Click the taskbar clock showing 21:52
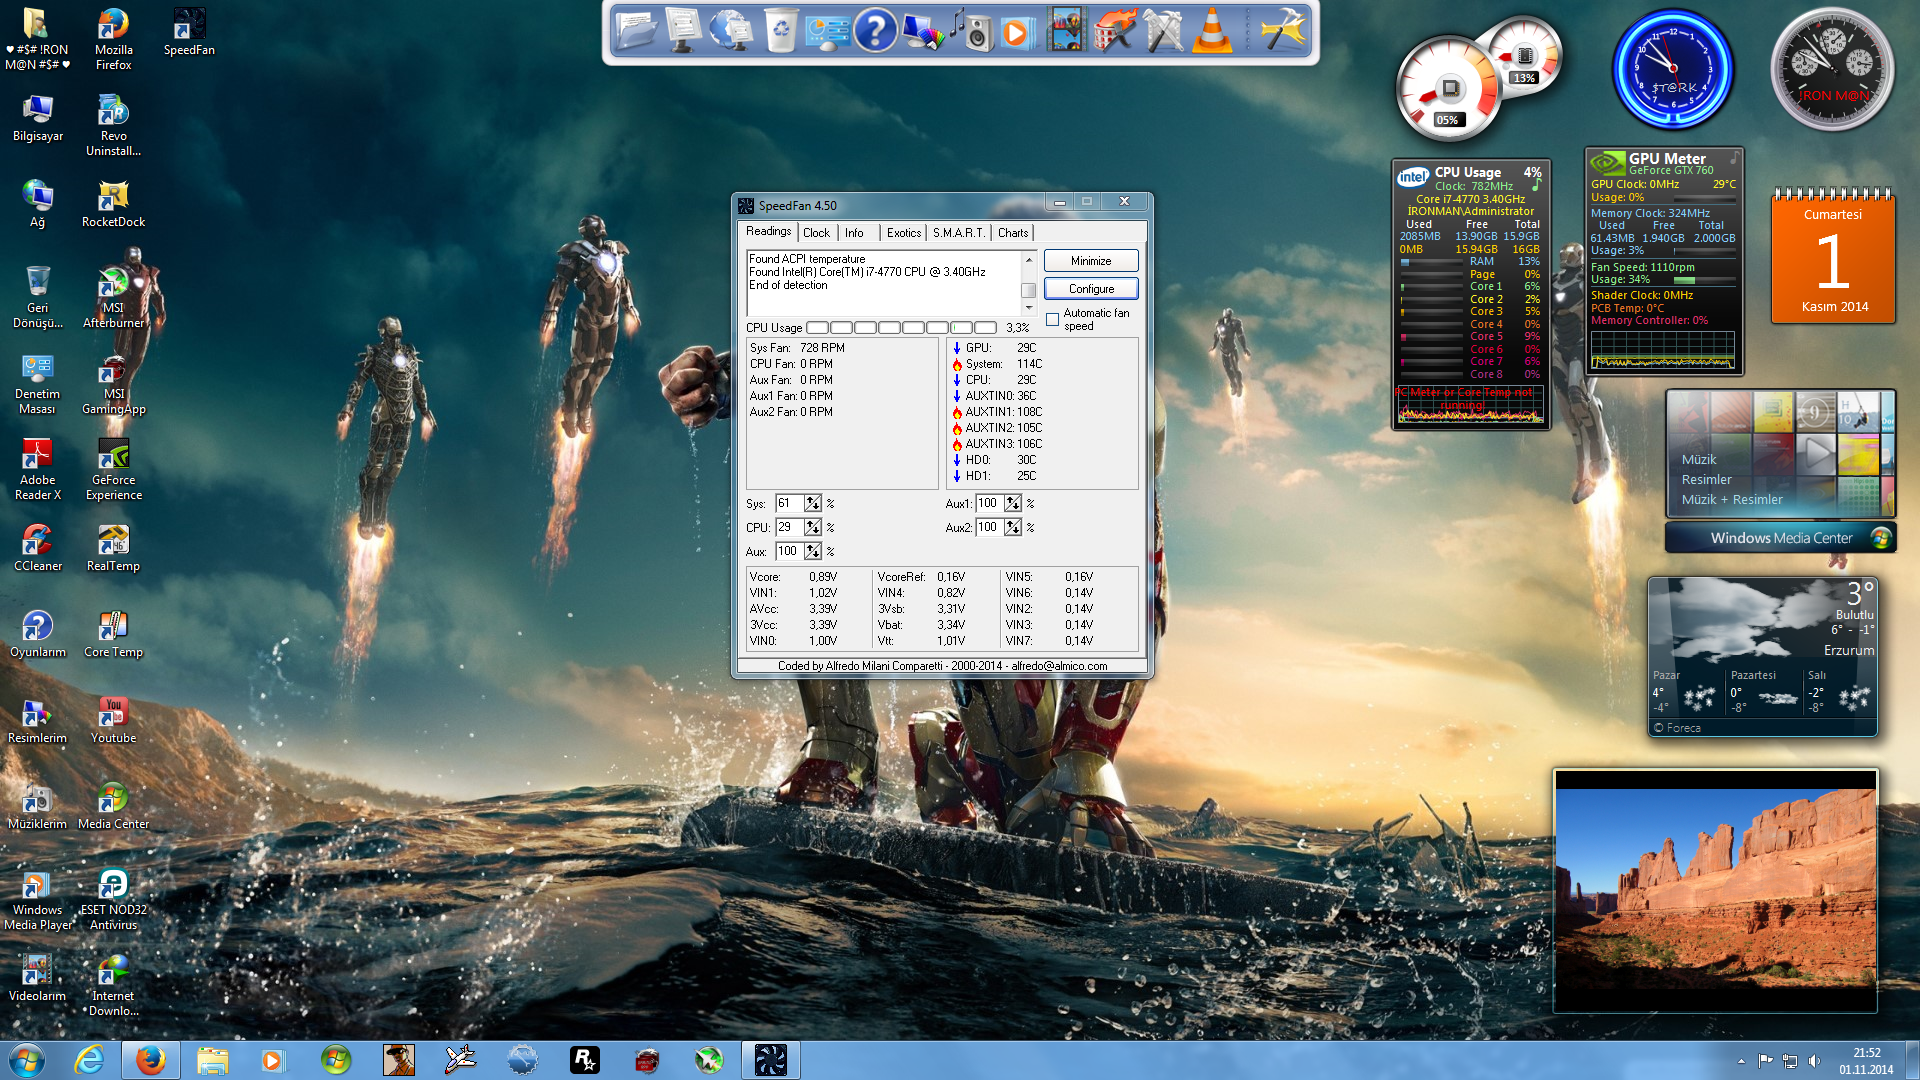 tap(1866, 1061)
